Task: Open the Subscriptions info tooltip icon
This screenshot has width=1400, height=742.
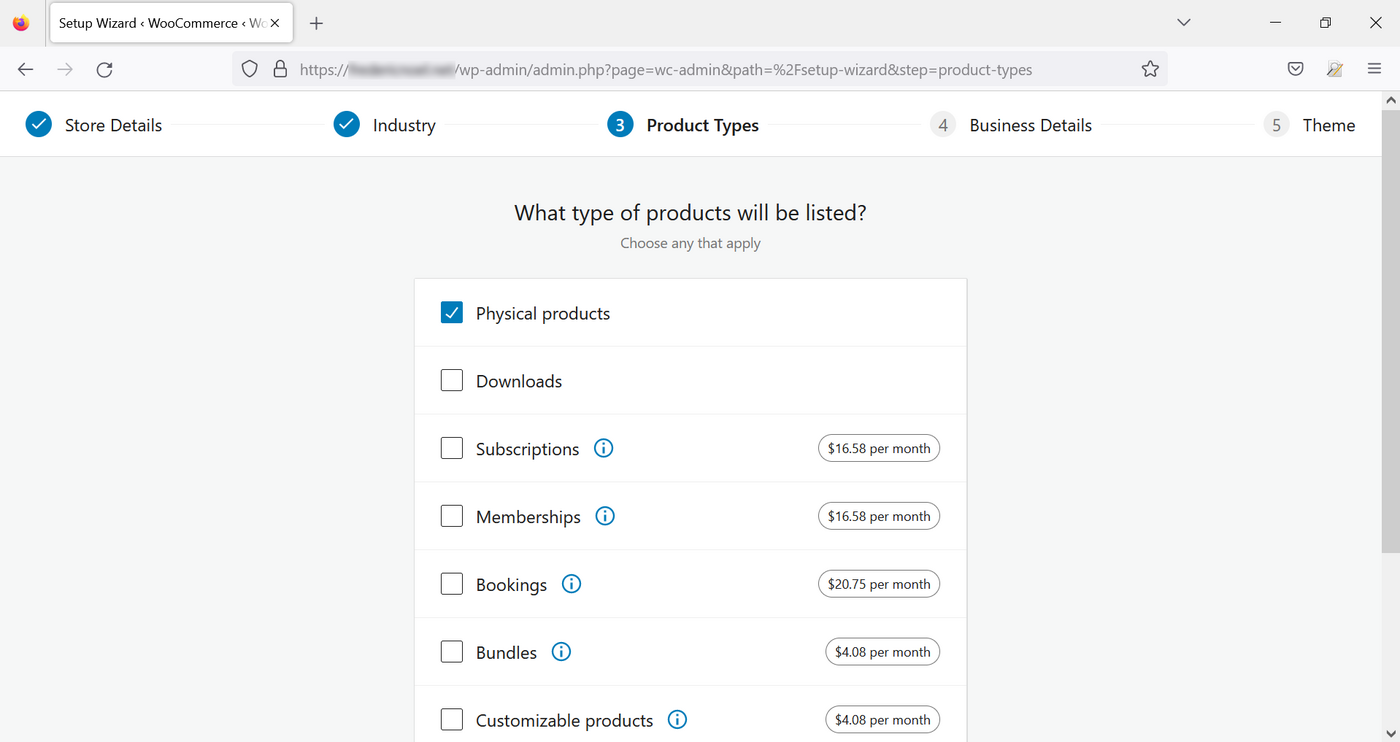Action: click(x=603, y=448)
